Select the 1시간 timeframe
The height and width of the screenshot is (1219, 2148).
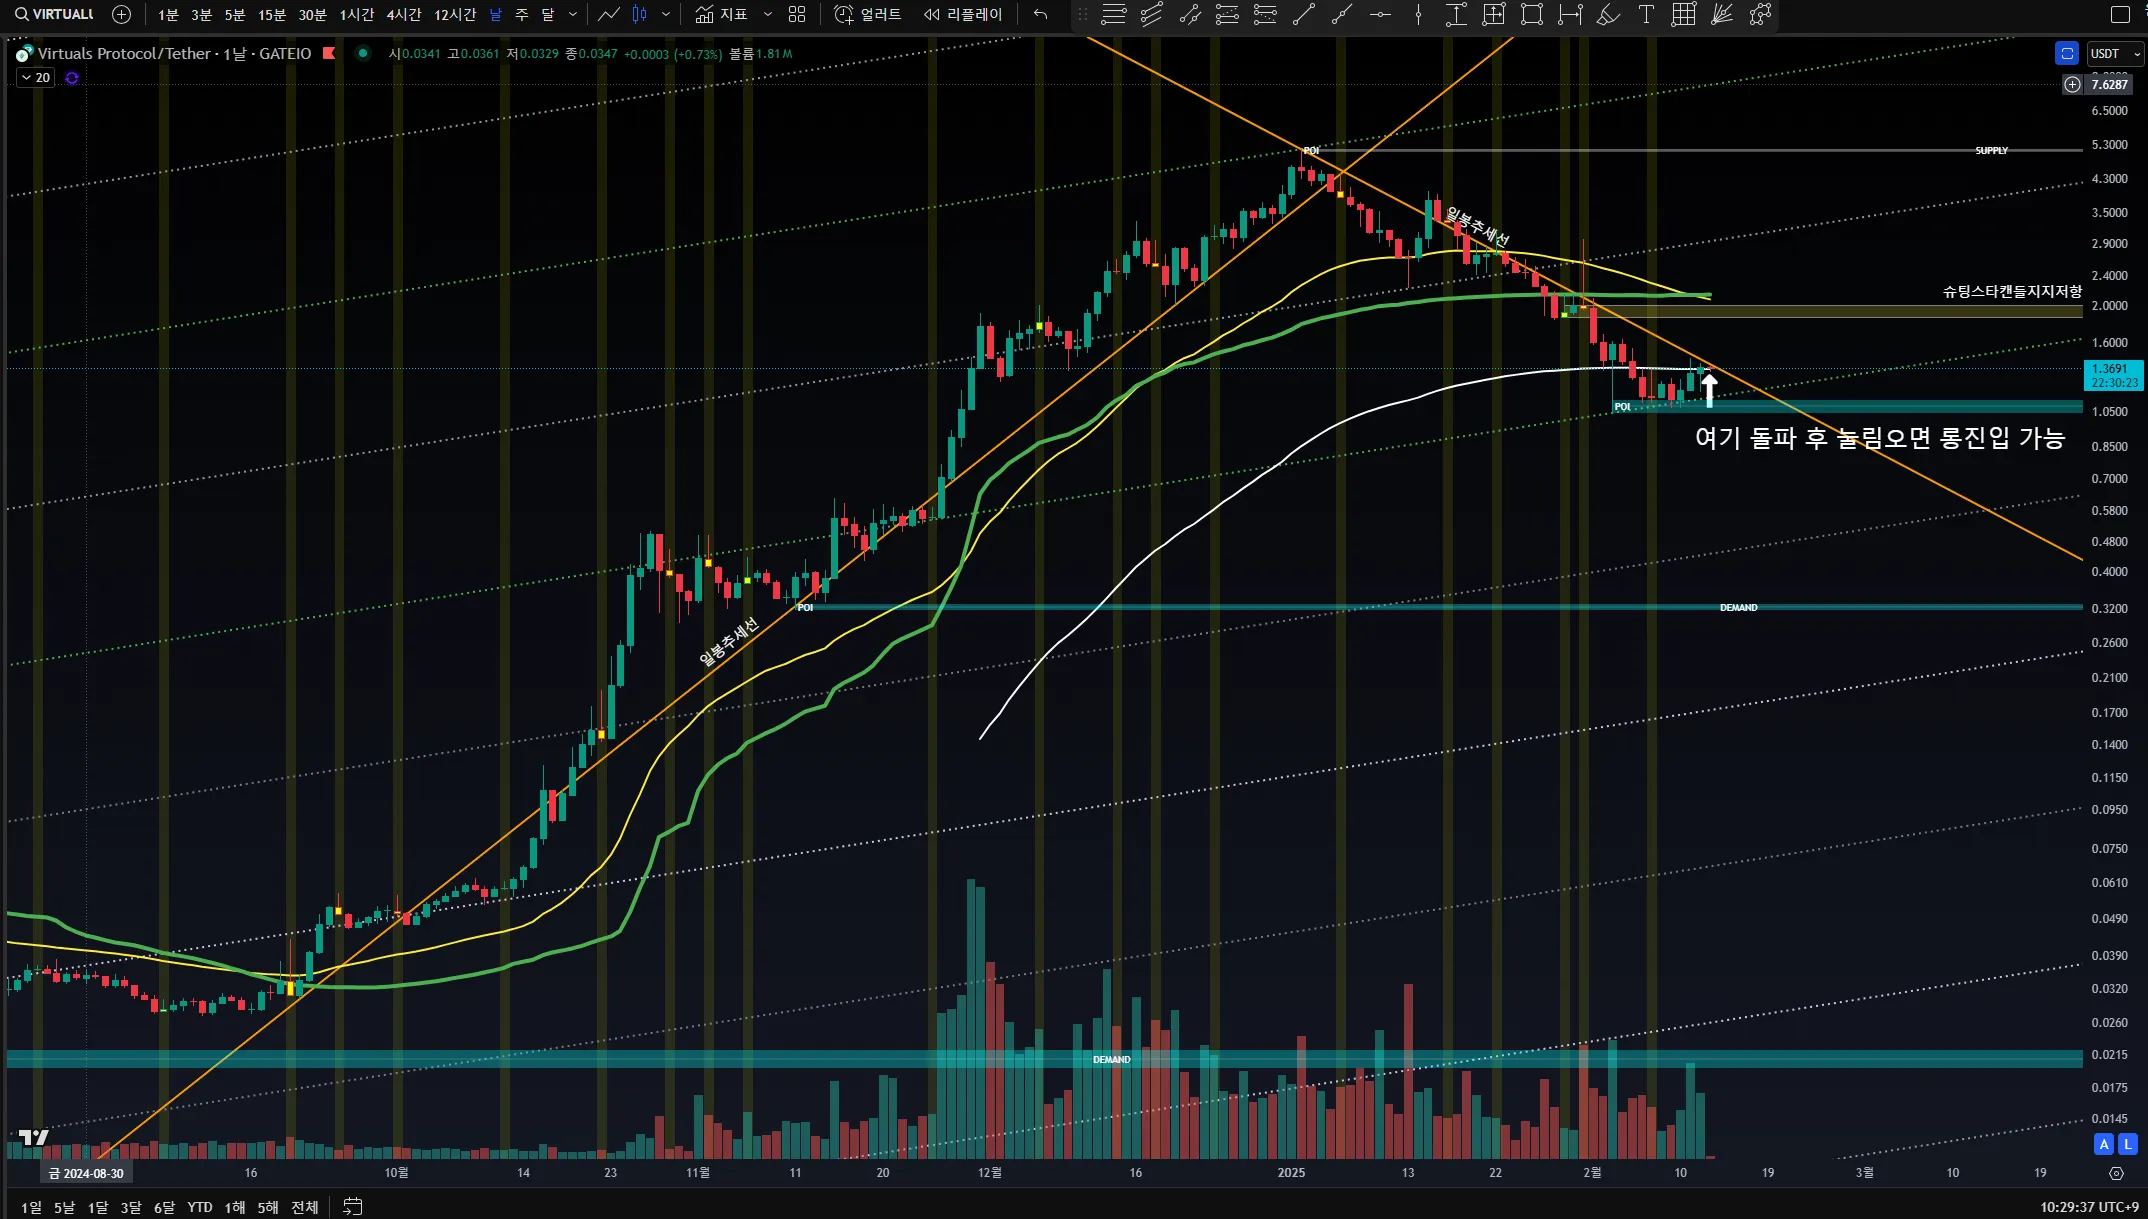(x=356, y=14)
